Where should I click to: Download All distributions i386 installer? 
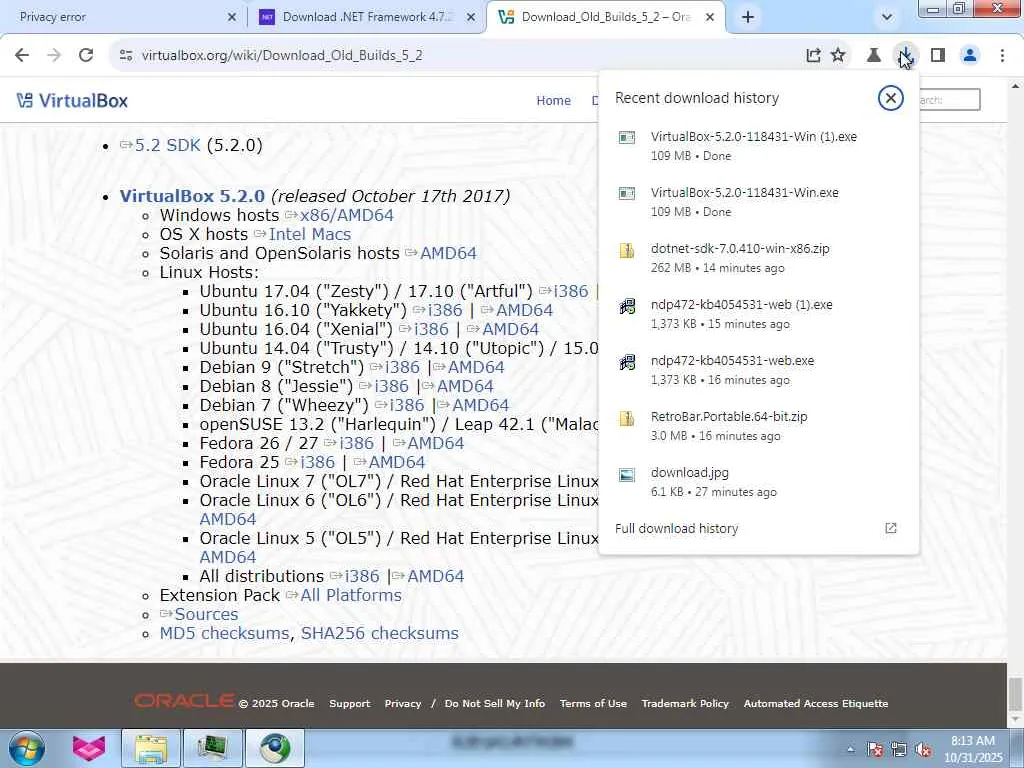pyautogui.click(x=362, y=575)
